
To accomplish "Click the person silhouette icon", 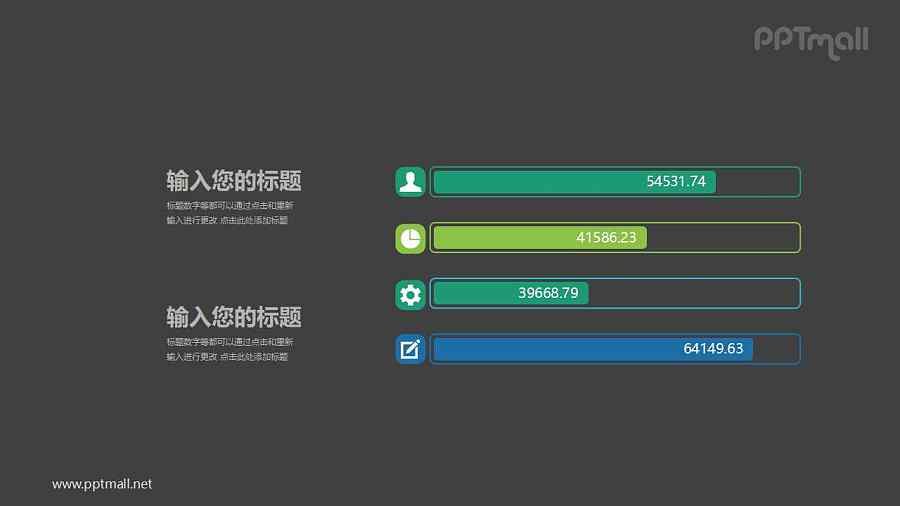I will 410,182.
